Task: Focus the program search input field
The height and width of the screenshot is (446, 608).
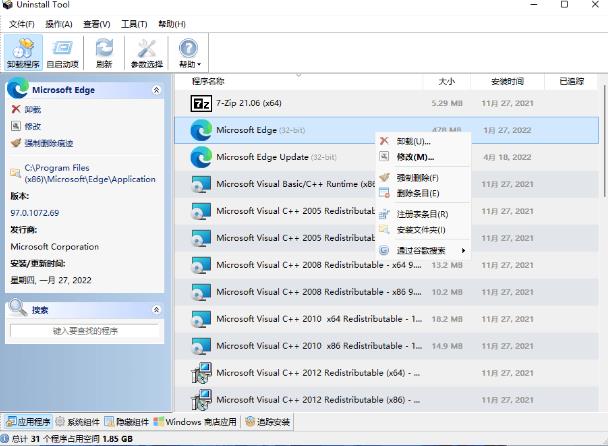Action: (x=85, y=331)
